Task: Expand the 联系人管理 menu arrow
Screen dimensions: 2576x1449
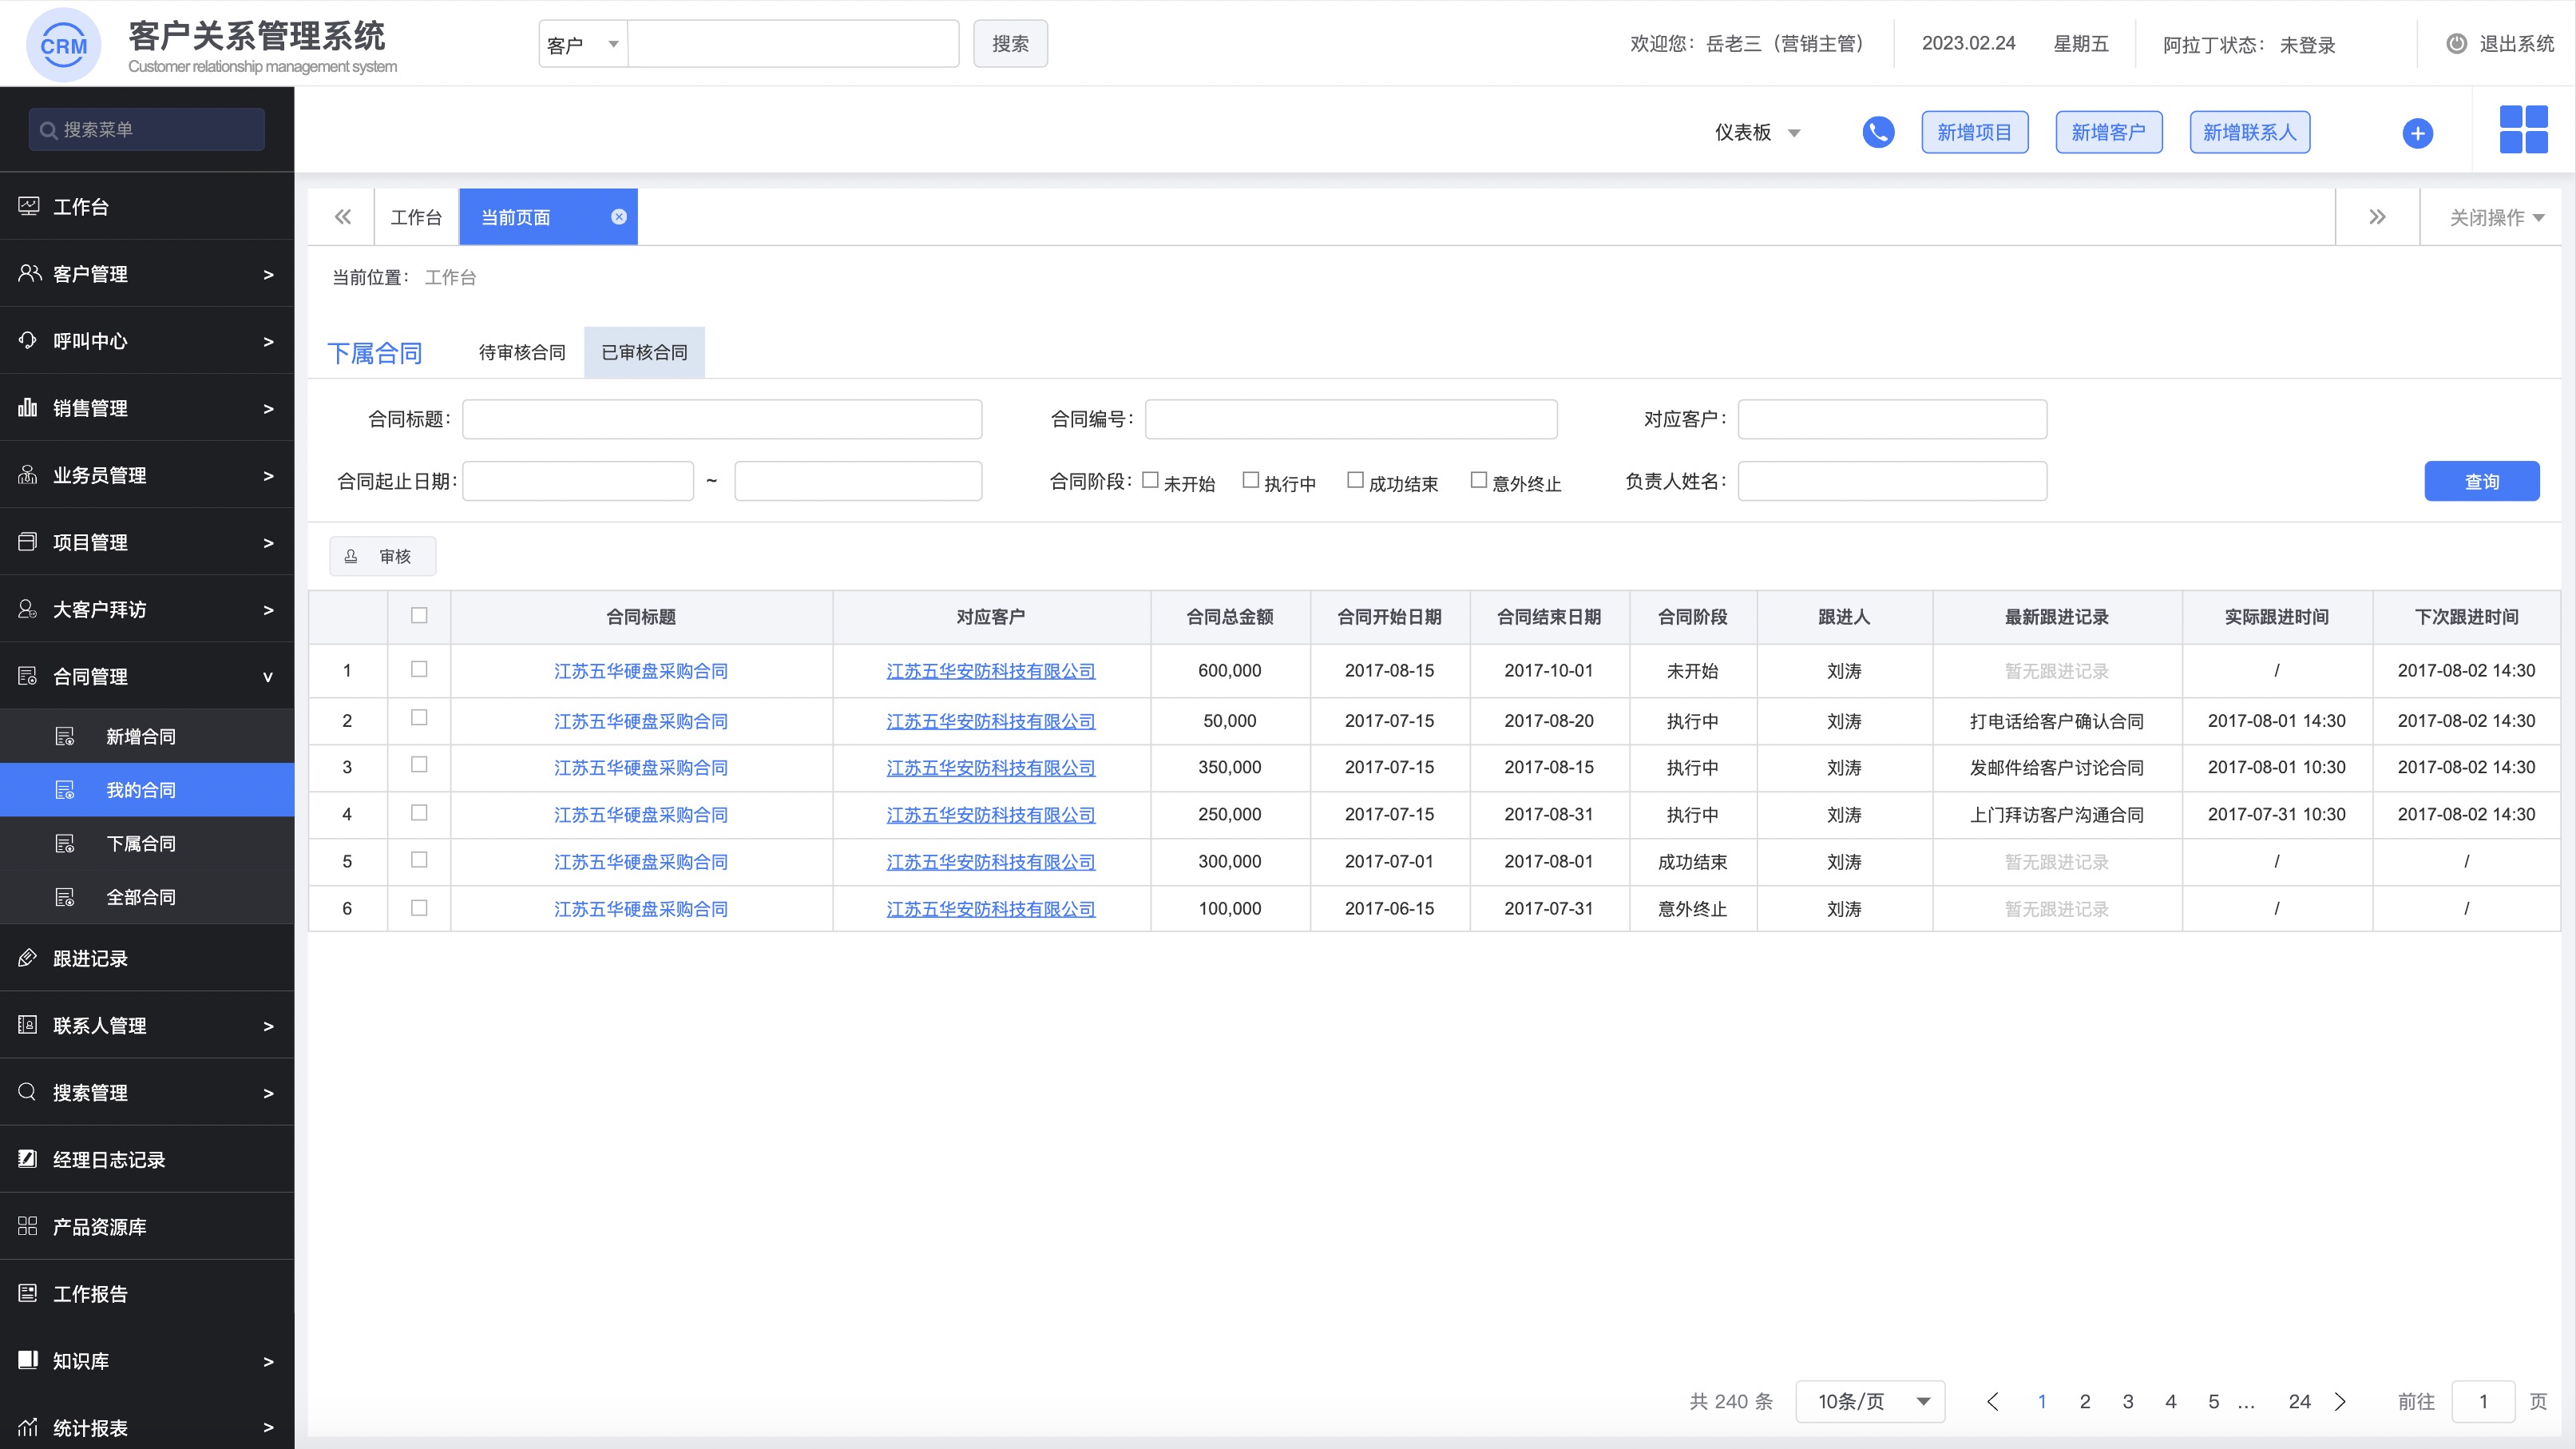Action: (268, 1026)
